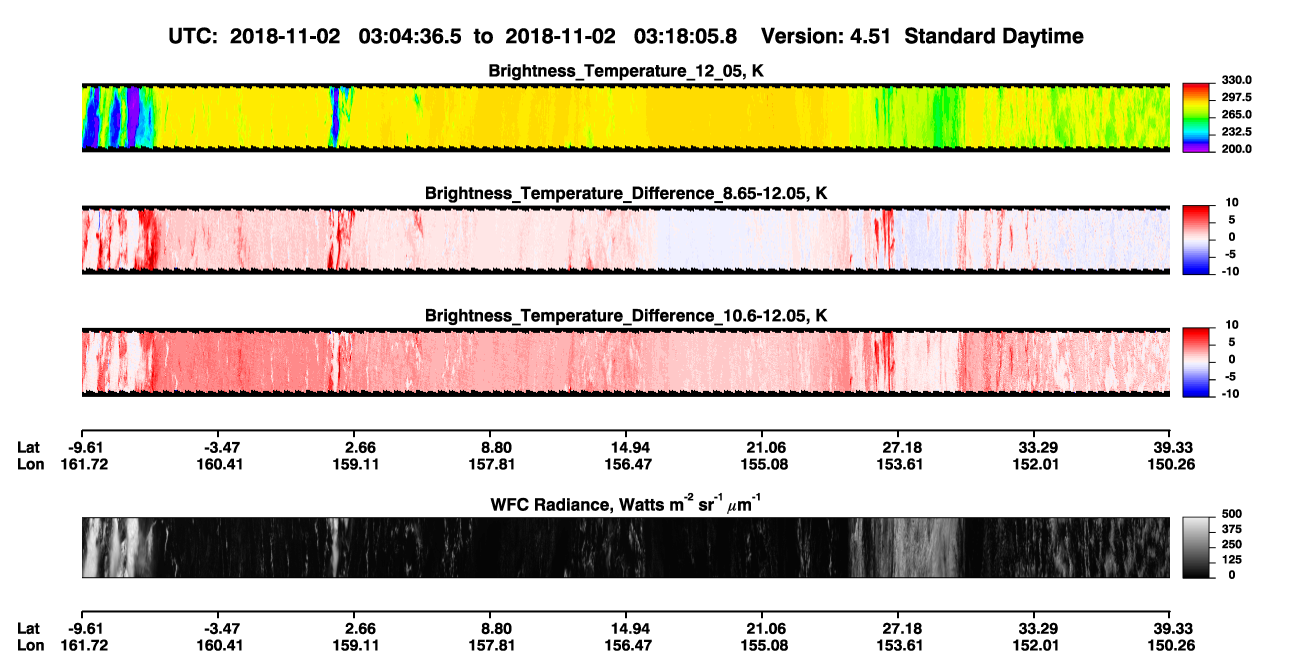Image resolution: width=1300 pixels, height=667 pixels.
Task: Click the 200.0 colorbar label
Action: (1238, 148)
